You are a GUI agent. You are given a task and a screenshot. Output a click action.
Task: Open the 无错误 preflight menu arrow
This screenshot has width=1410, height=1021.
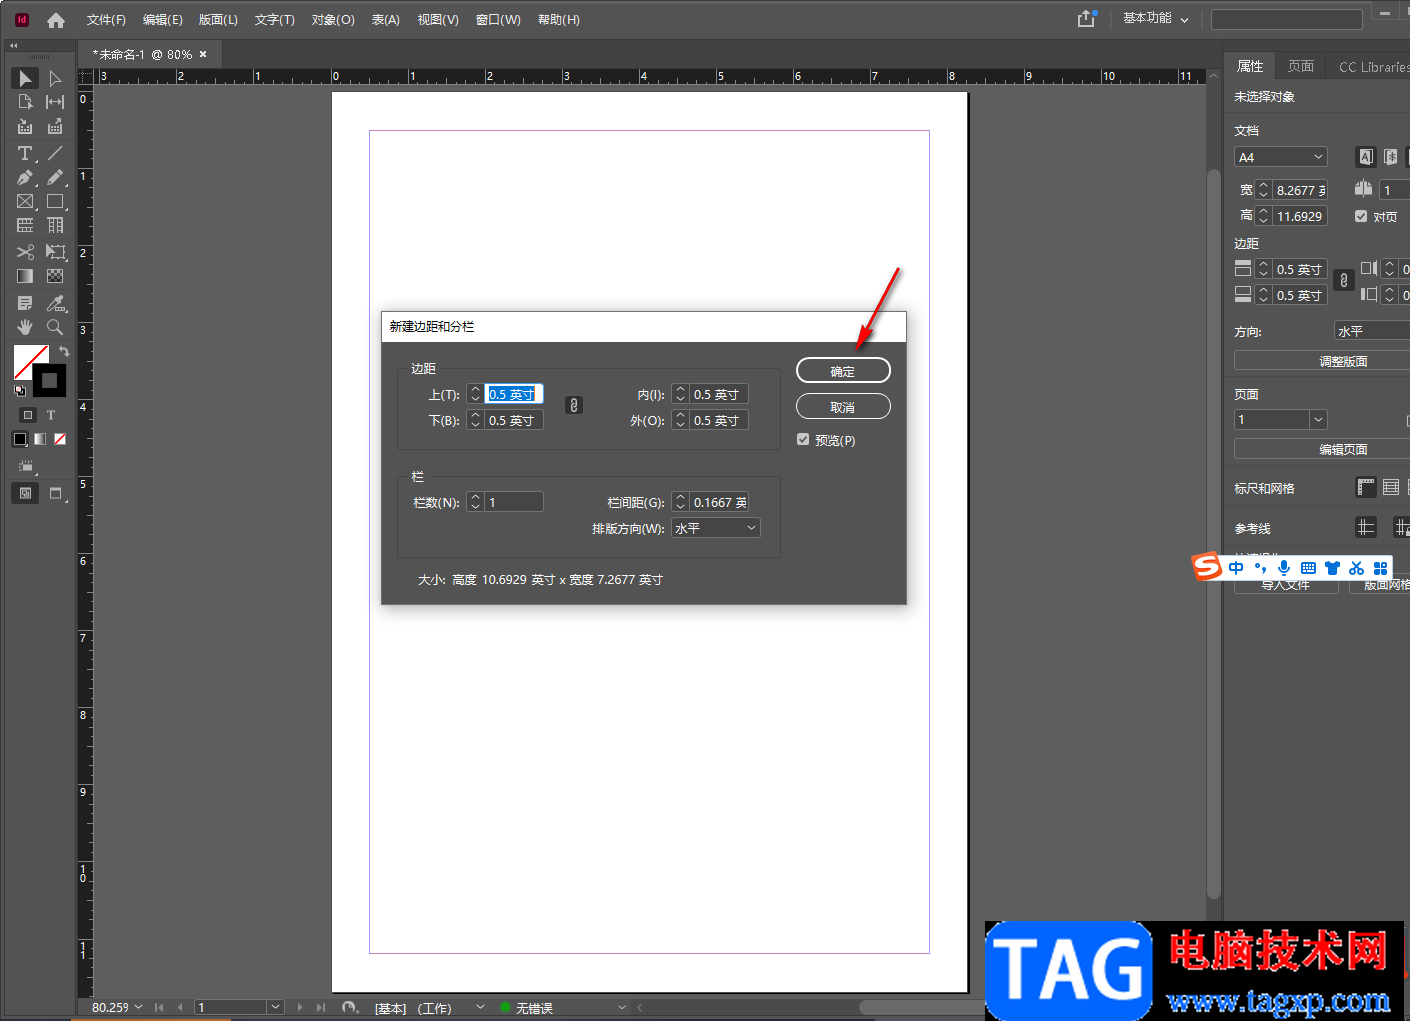tap(622, 1007)
